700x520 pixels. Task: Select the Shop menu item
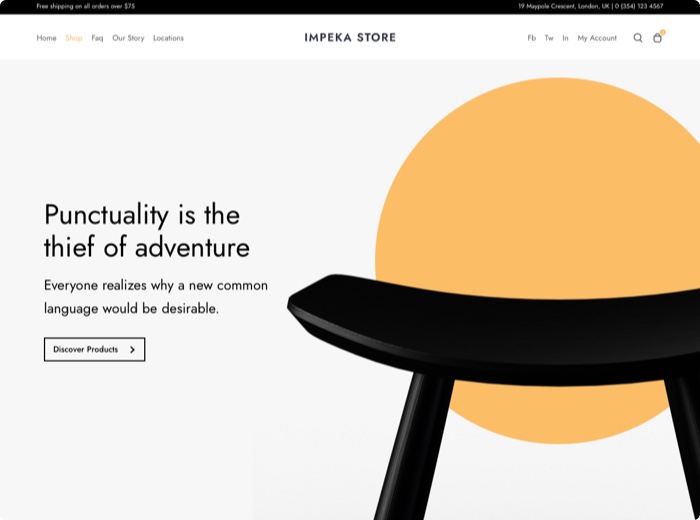pos(74,38)
